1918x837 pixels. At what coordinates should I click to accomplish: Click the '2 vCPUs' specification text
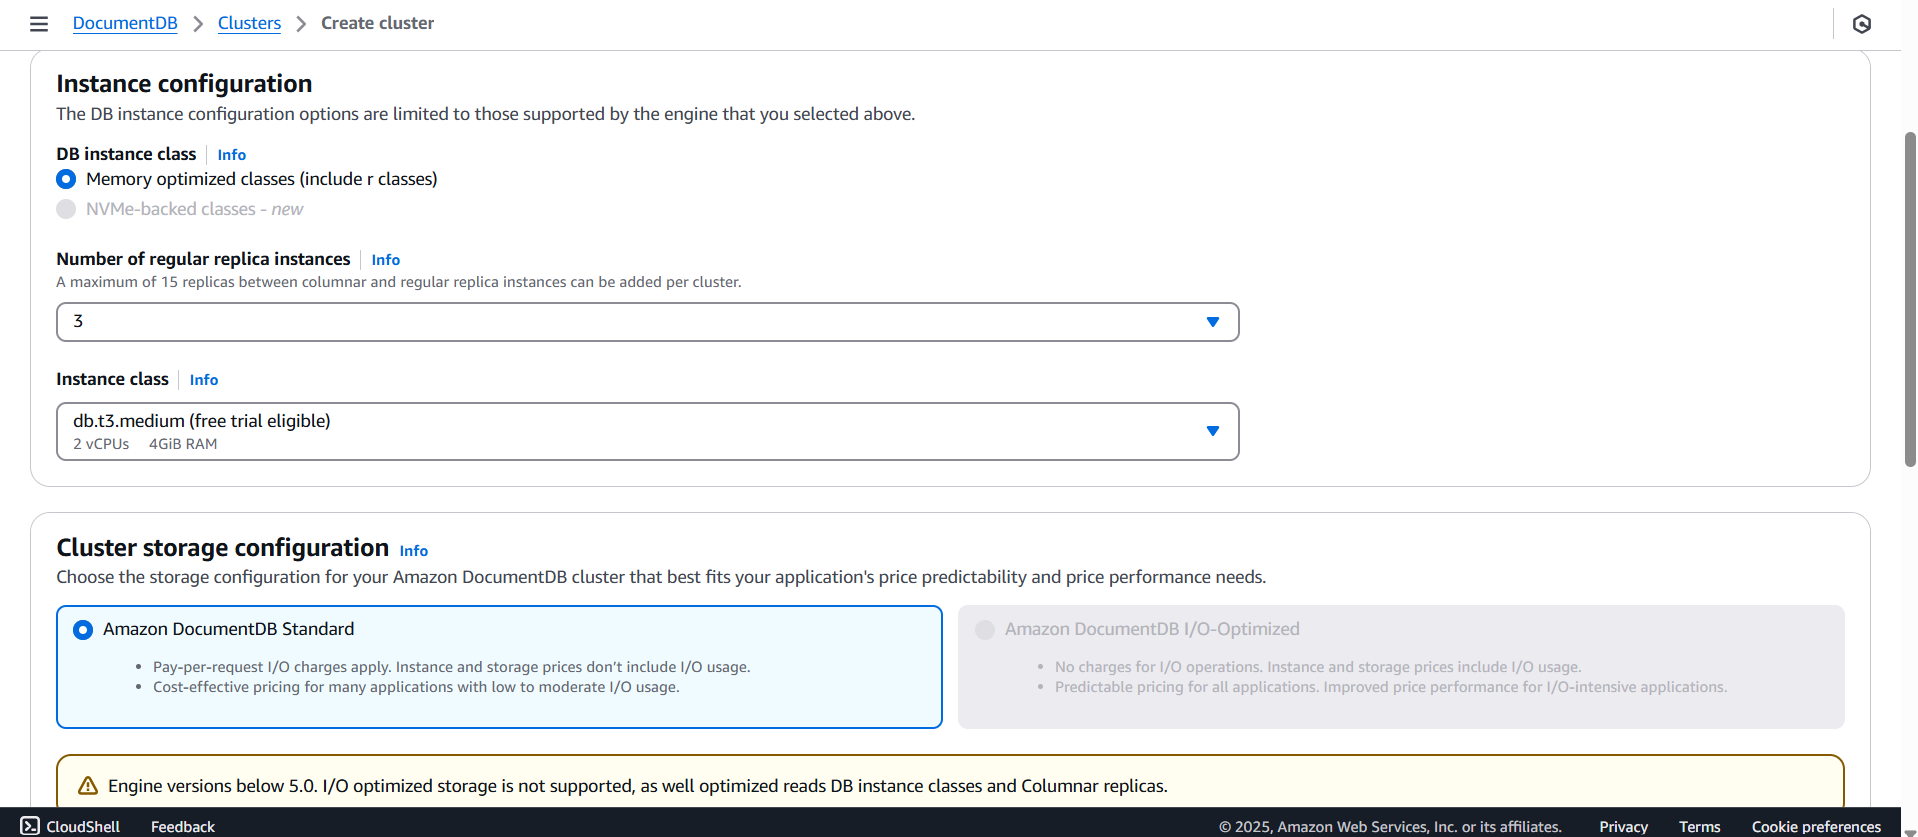point(101,444)
